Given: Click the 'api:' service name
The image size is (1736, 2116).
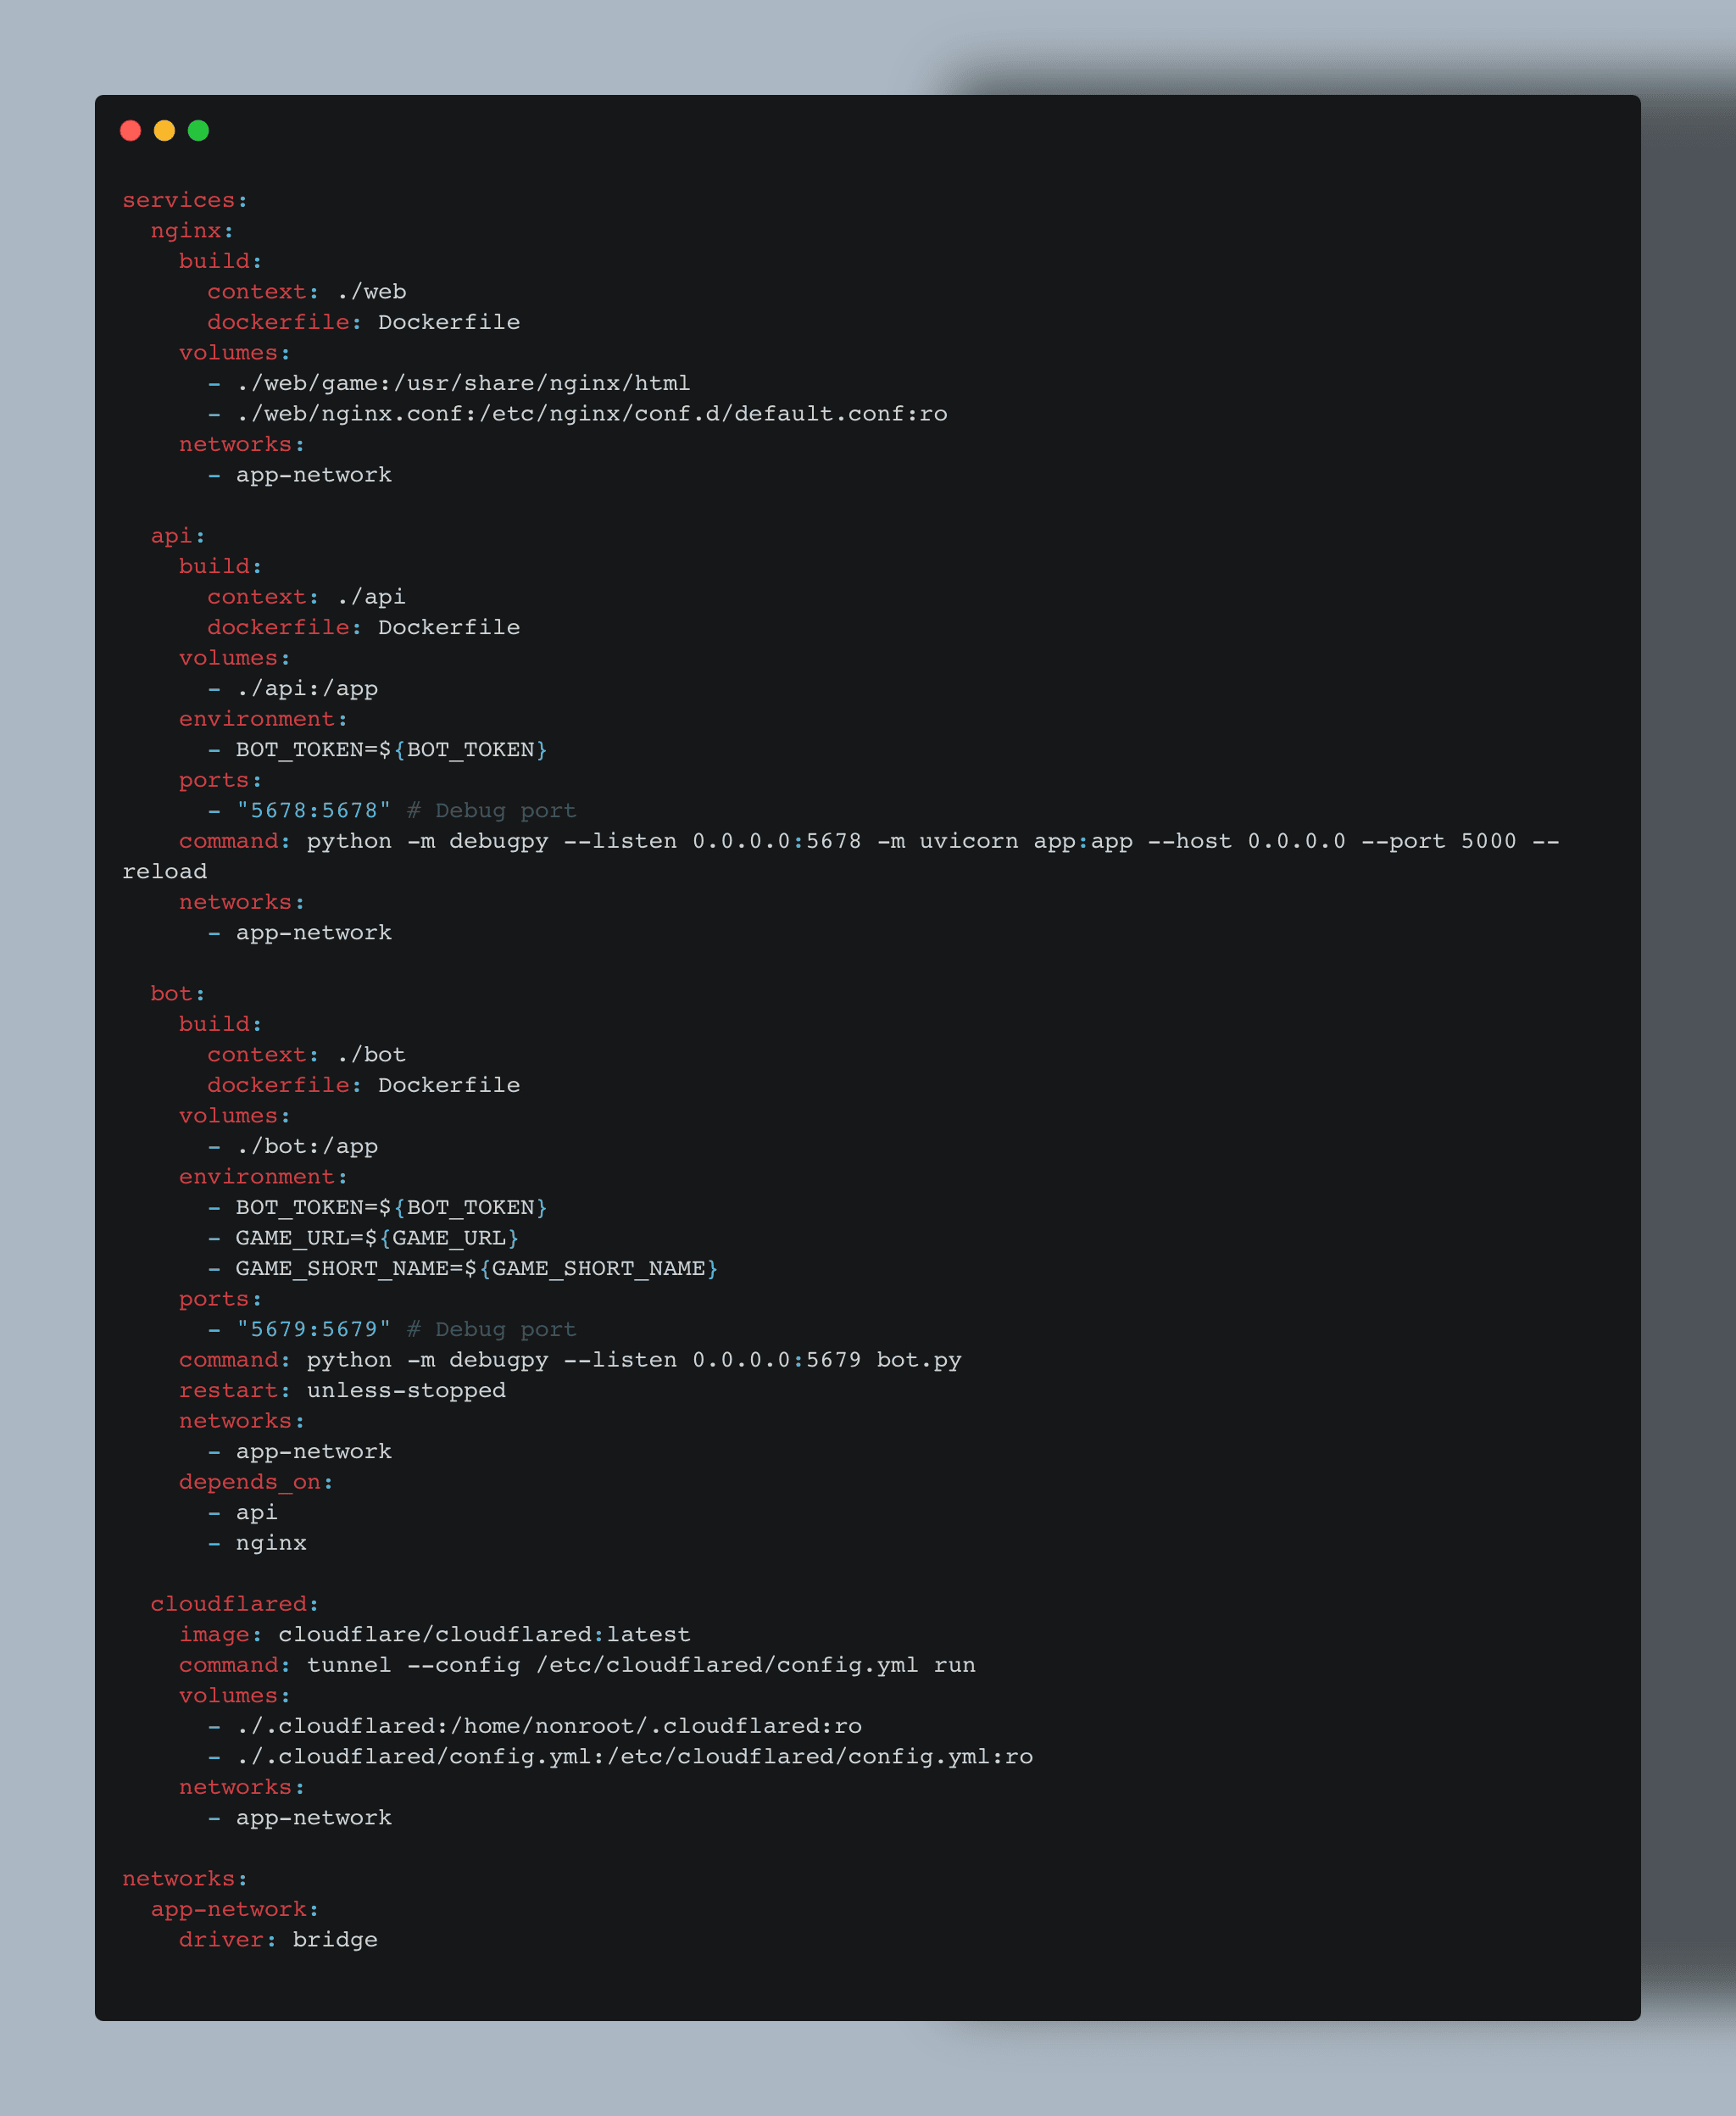Looking at the screenshot, I should (178, 536).
